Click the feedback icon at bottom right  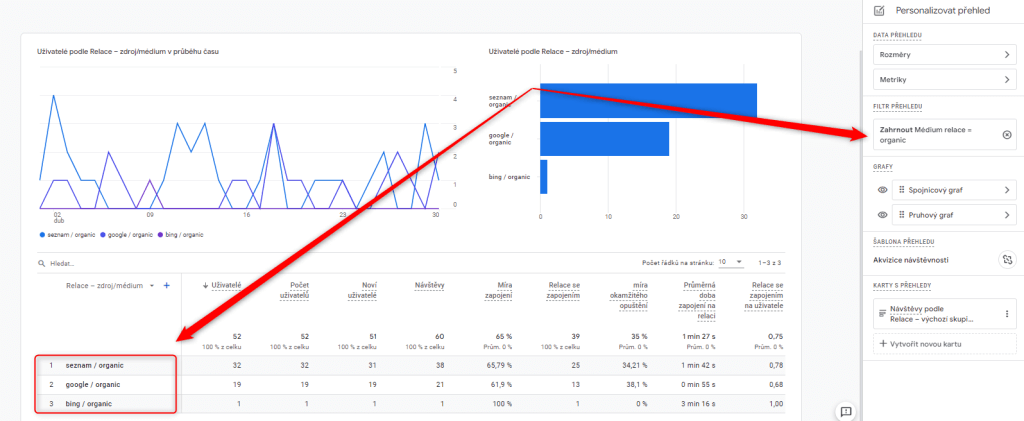tap(845, 411)
